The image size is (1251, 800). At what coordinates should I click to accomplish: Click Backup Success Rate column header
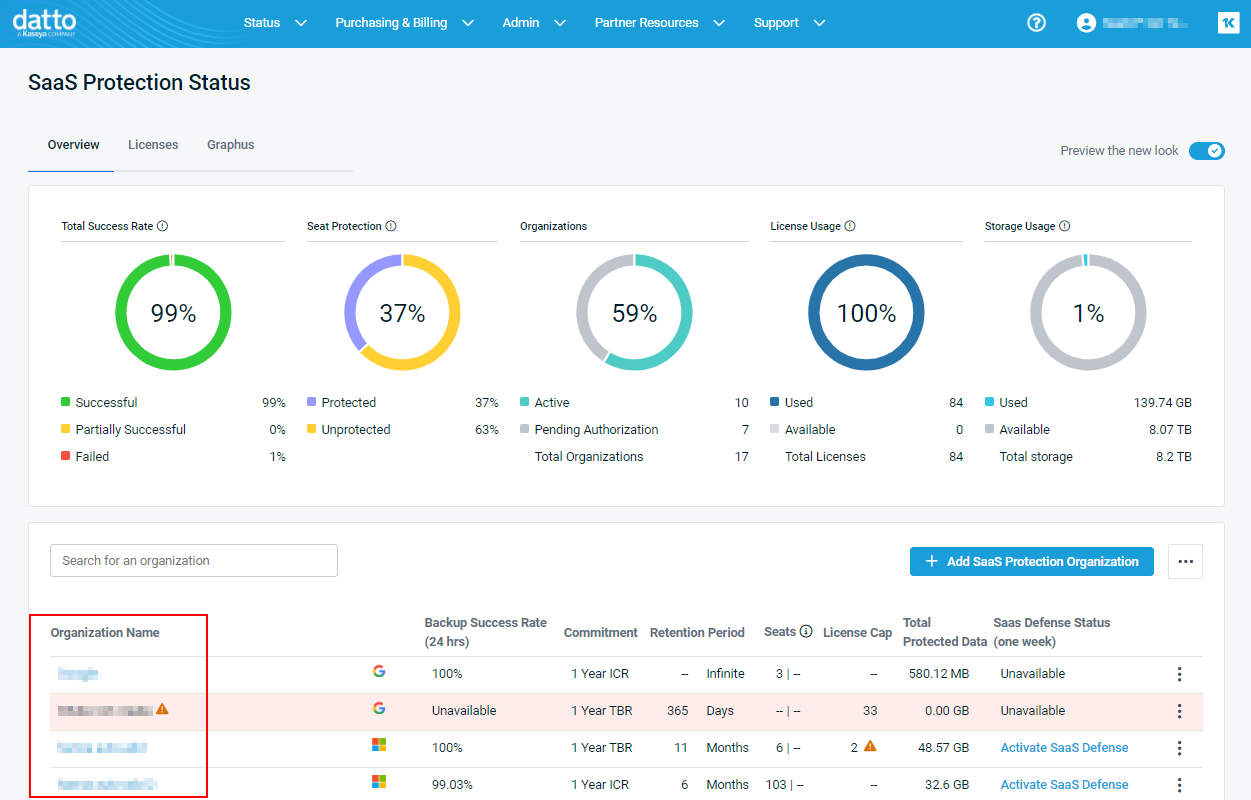point(485,632)
